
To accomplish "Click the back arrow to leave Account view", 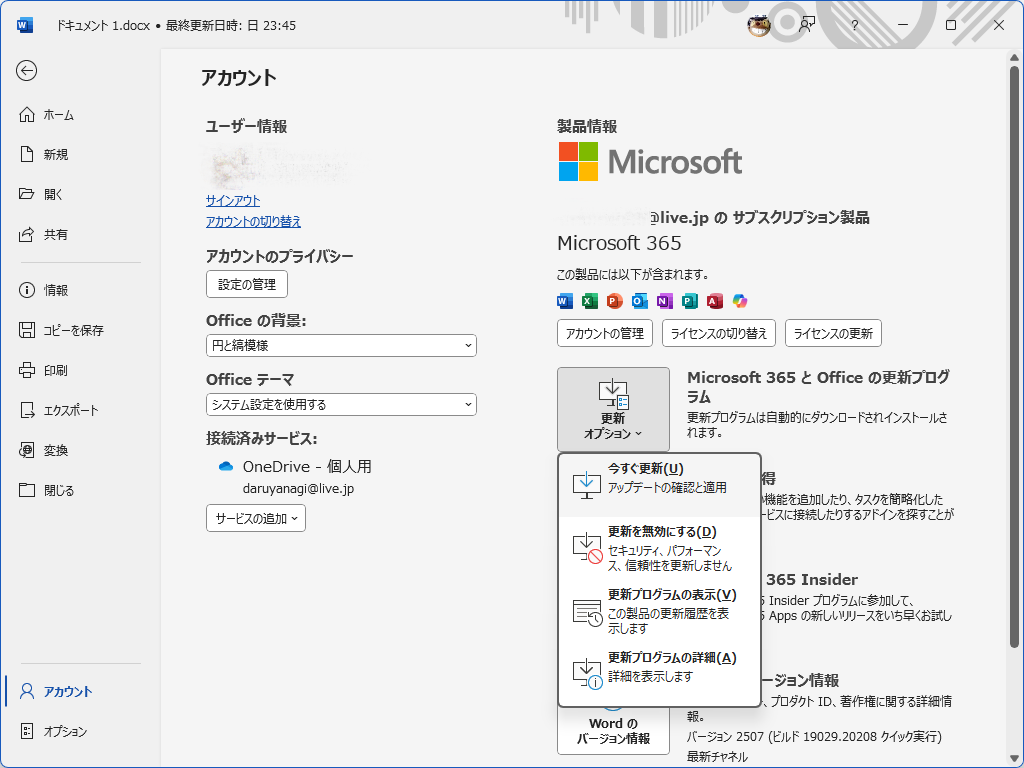I will click(x=28, y=71).
